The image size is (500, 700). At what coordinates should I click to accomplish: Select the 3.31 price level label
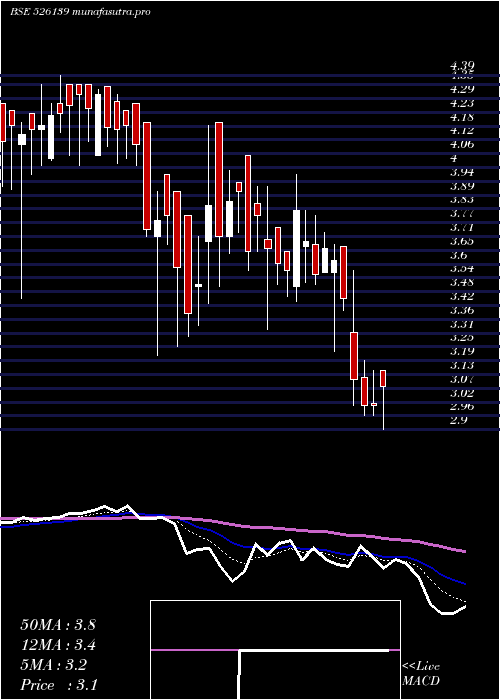pos(462,324)
